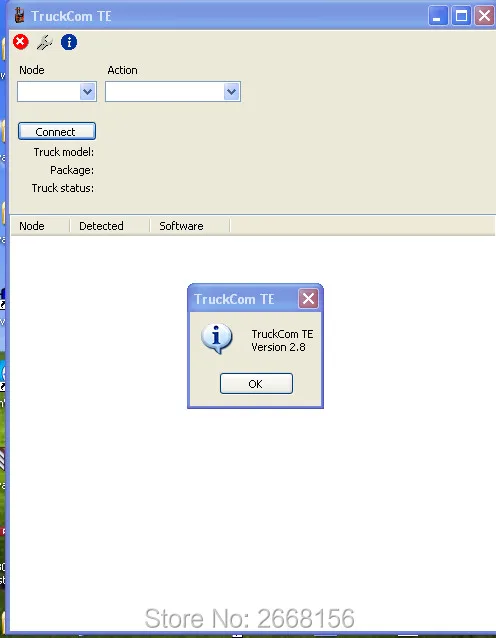Click the info bubble icon in dialog
496x638 pixels.
coord(216,339)
